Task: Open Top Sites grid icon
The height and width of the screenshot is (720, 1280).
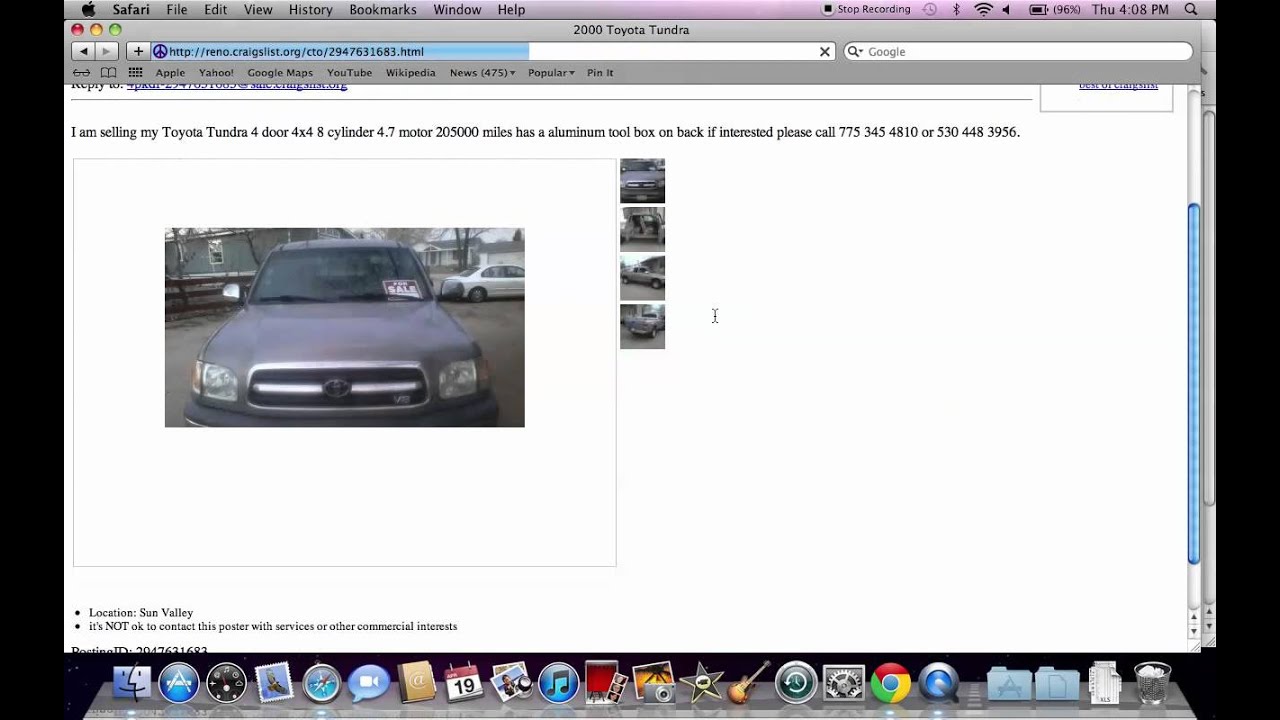Action: click(x=135, y=72)
